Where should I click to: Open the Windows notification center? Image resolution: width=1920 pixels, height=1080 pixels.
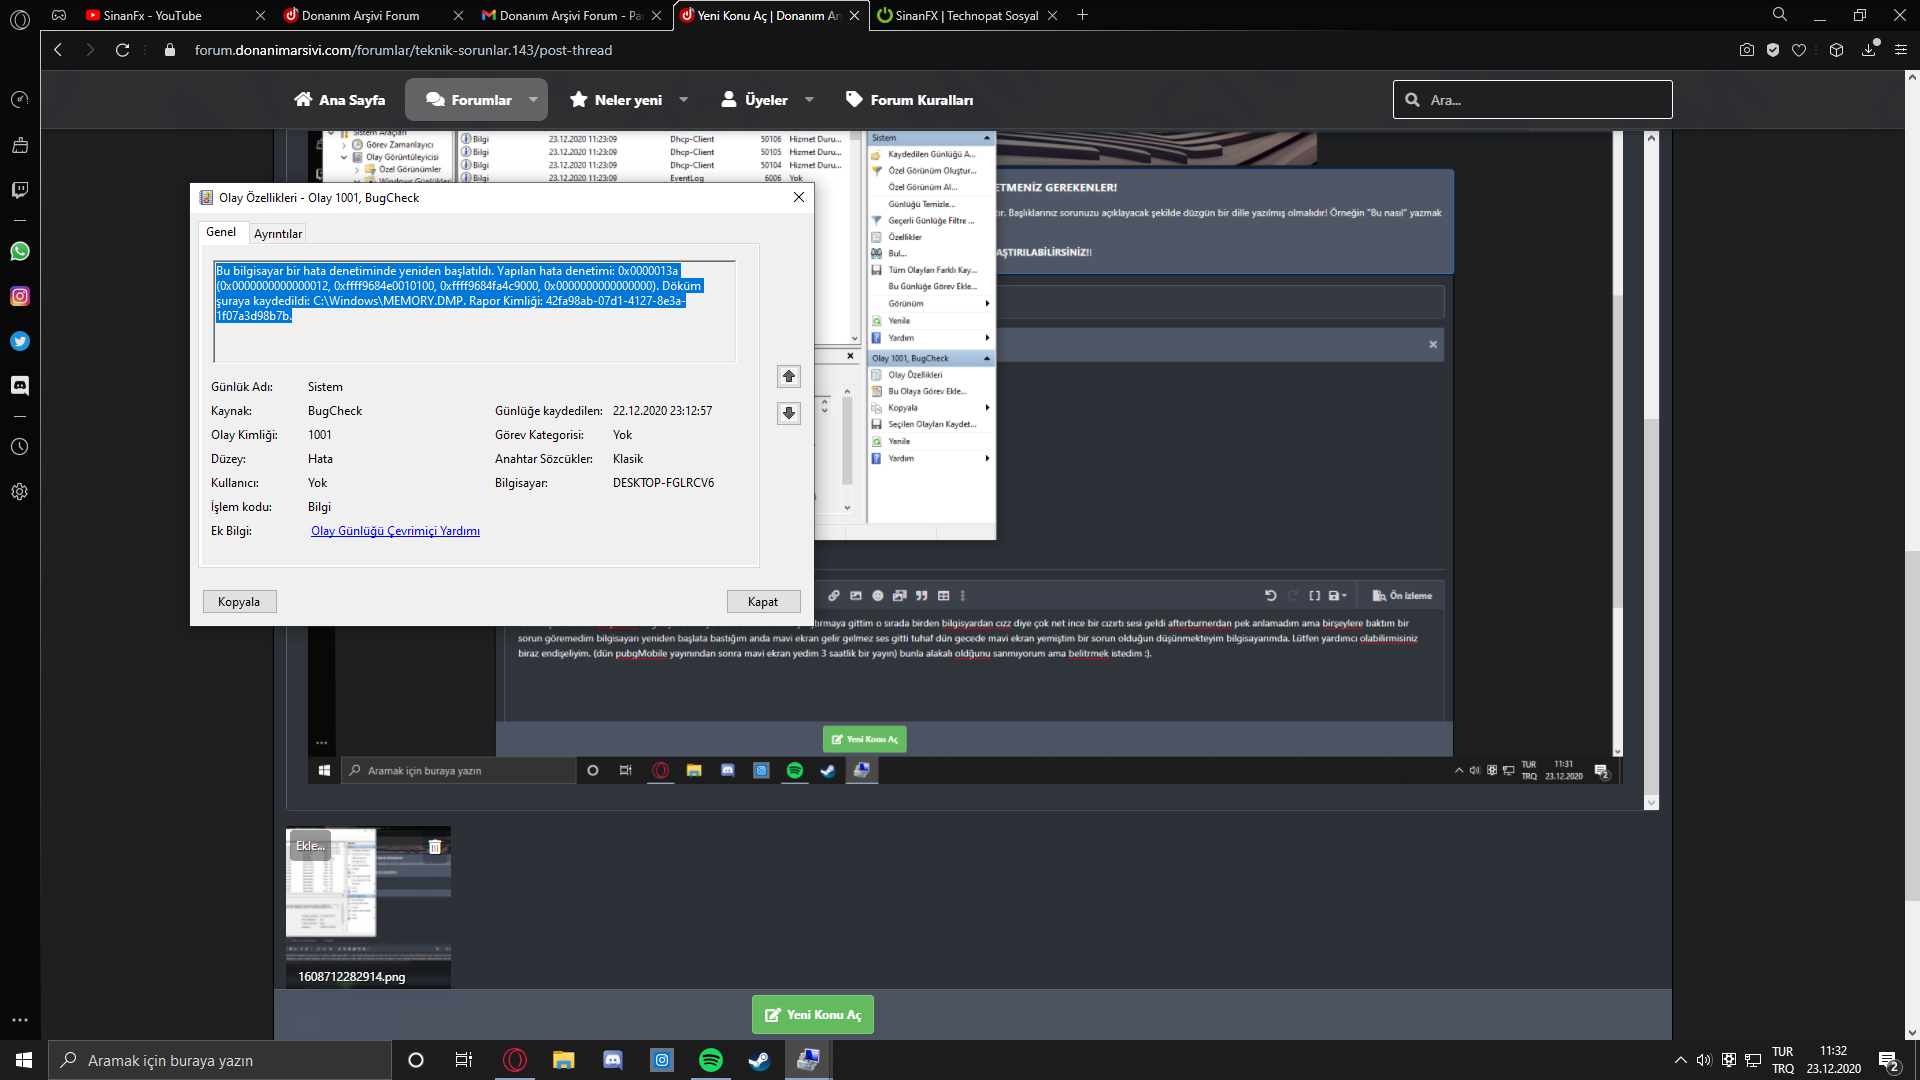click(x=1889, y=1061)
